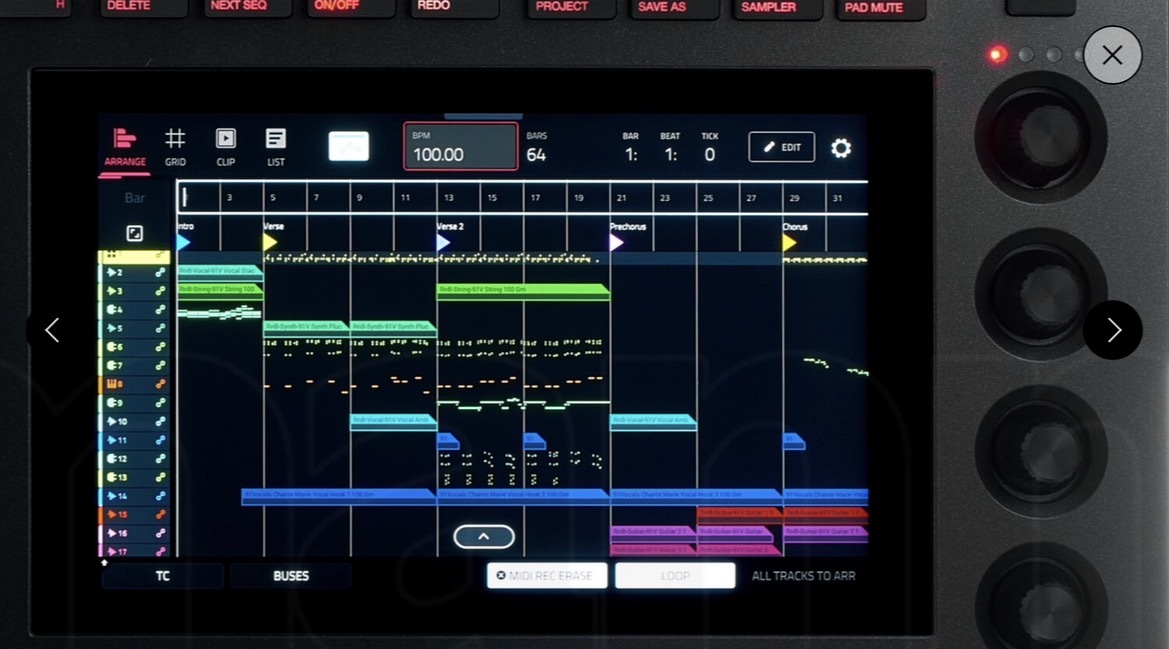1169x649 pixels.
Task: Expand the panel with the up chevron
Action: pos(484,536)
